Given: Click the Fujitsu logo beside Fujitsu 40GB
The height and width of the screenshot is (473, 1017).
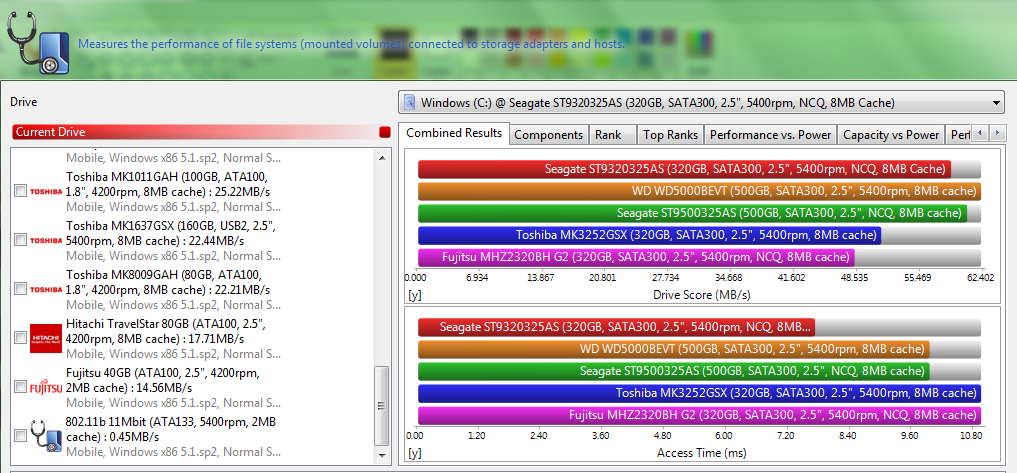Looking at the screenshot, I should point(46,387).
